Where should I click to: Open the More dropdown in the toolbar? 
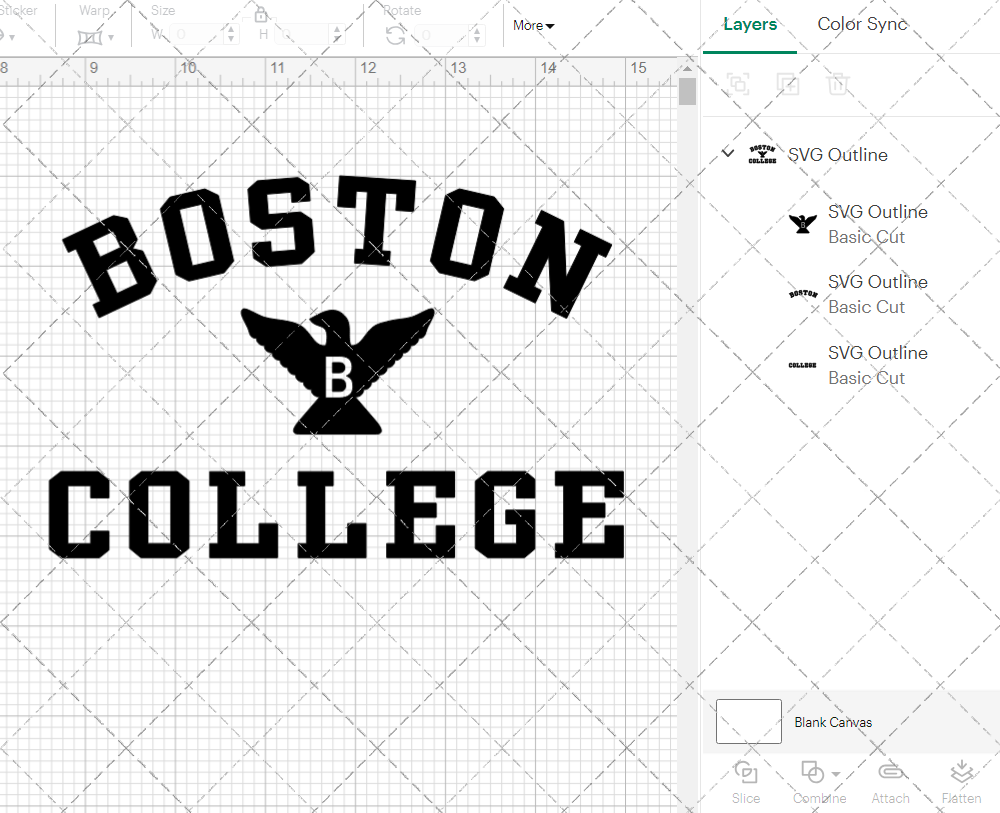click(532, 25)
